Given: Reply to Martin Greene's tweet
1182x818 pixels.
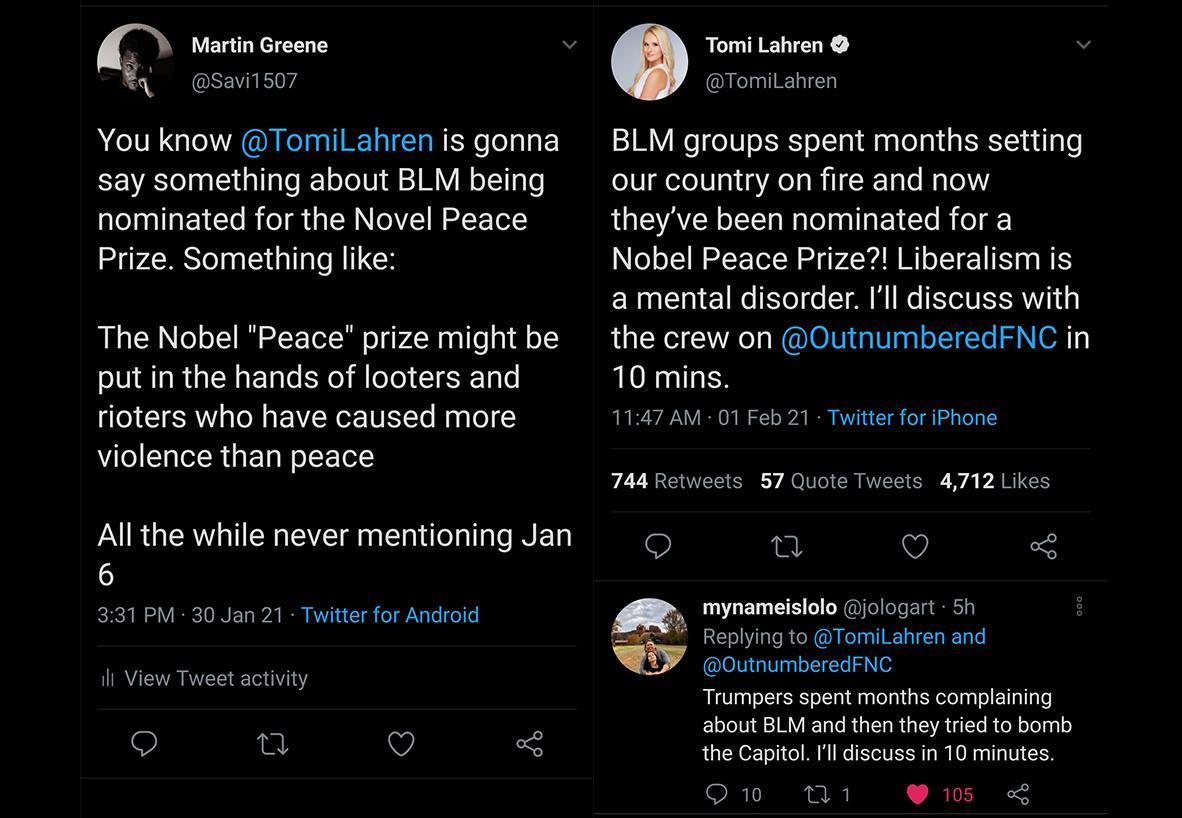Looking at the screenshot, I should click(144, 744).
